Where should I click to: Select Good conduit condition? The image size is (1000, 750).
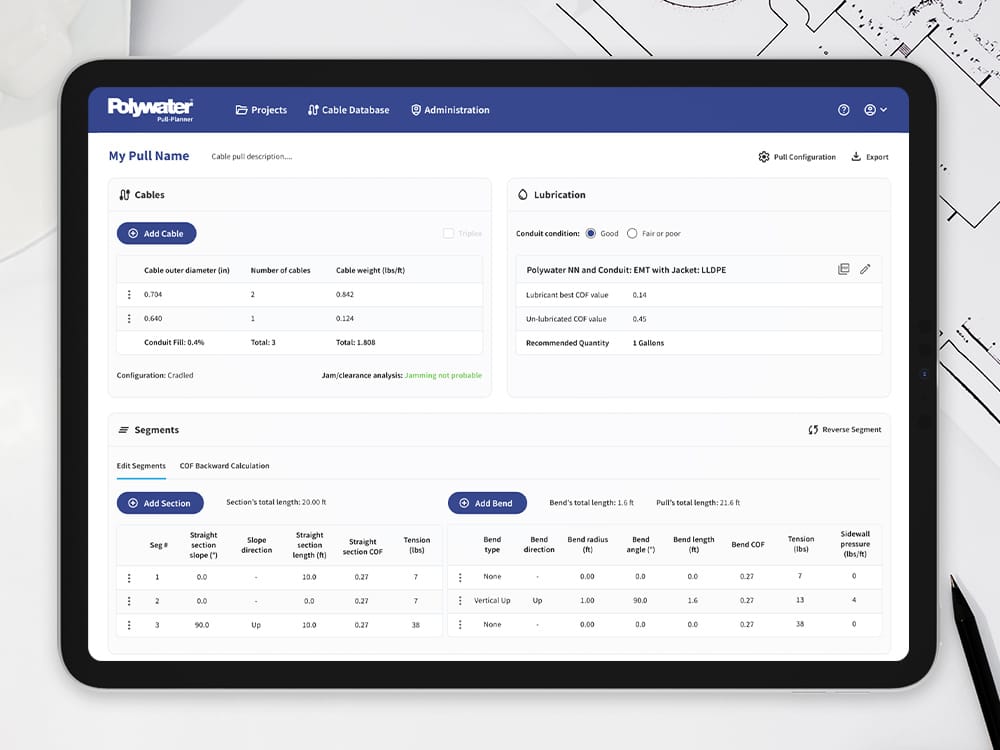point(591,233)
